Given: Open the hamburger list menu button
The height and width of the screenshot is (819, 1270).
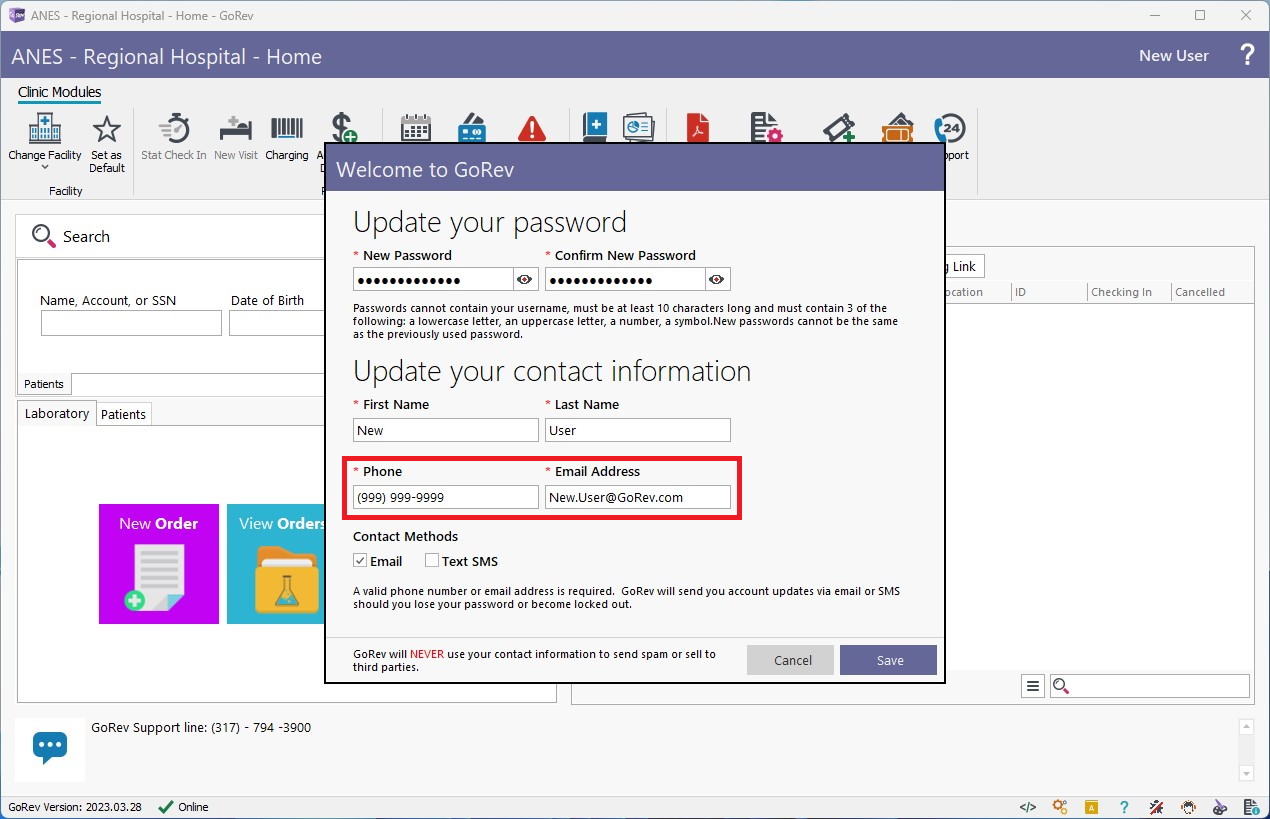Looking at the screenshot, I should (x=1033, y=686).
